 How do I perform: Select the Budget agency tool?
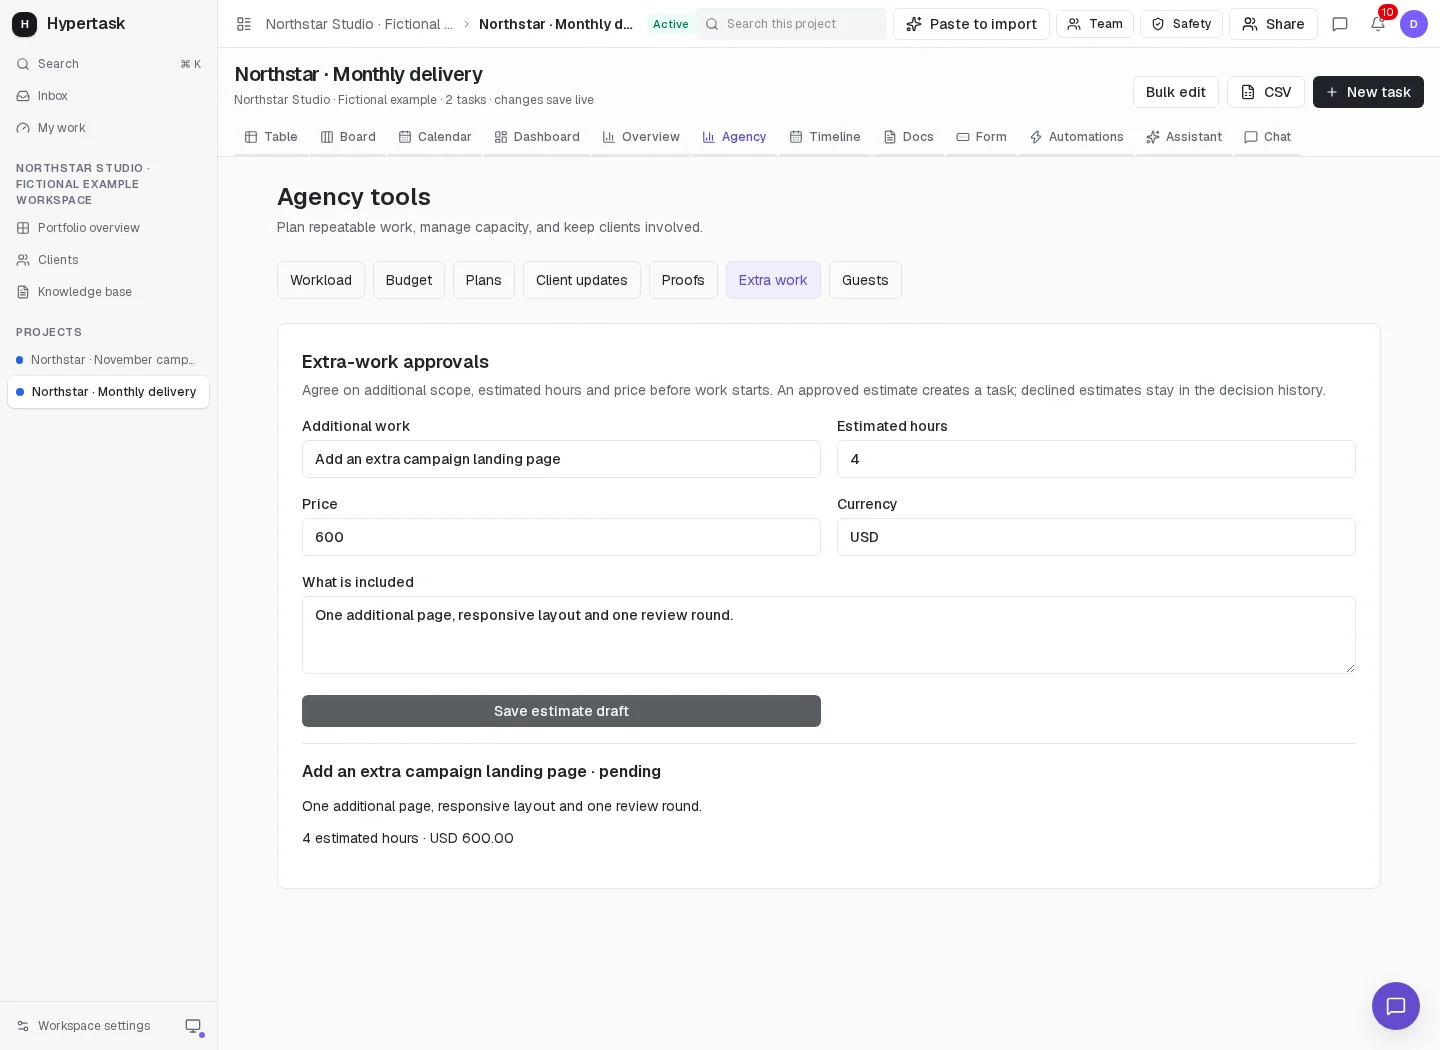tap(409, 280)
